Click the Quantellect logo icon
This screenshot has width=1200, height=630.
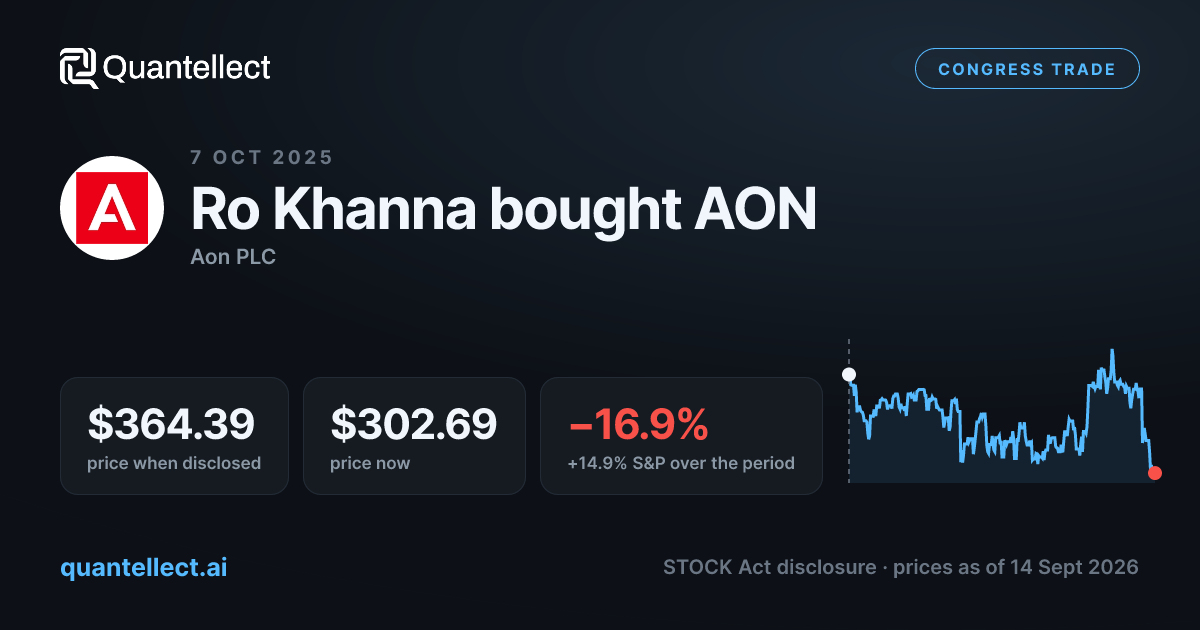point(79,68)
